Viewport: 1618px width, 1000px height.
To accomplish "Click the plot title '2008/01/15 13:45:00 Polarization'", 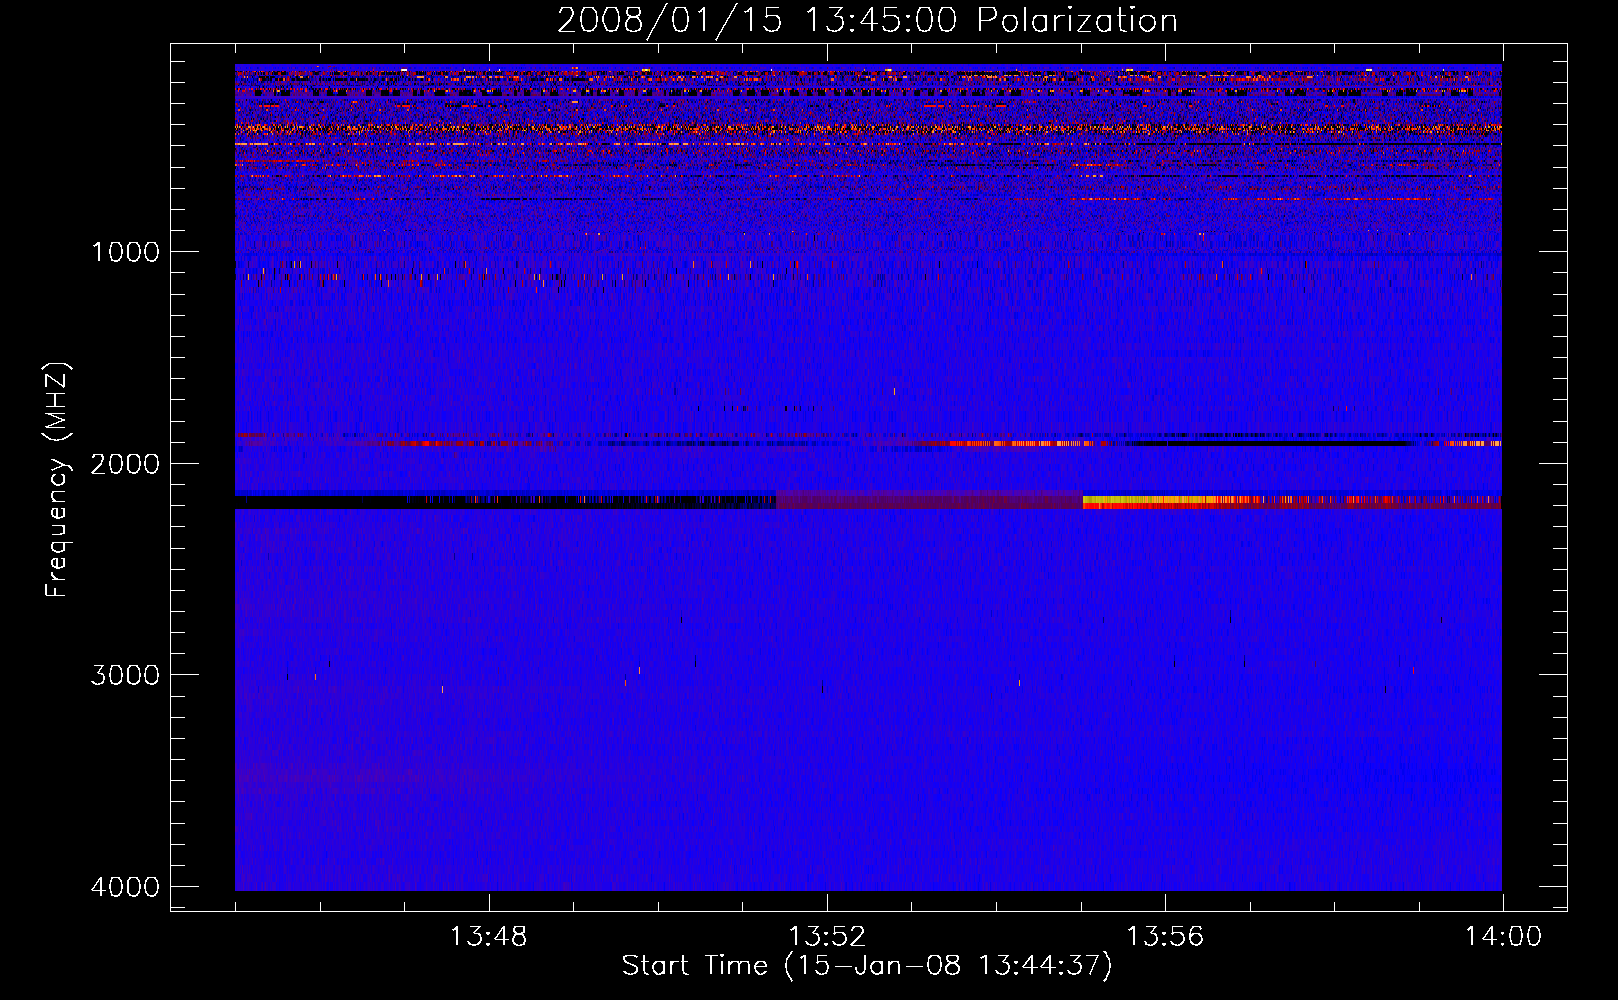I will pyautogui.click(x=867, y=20).
